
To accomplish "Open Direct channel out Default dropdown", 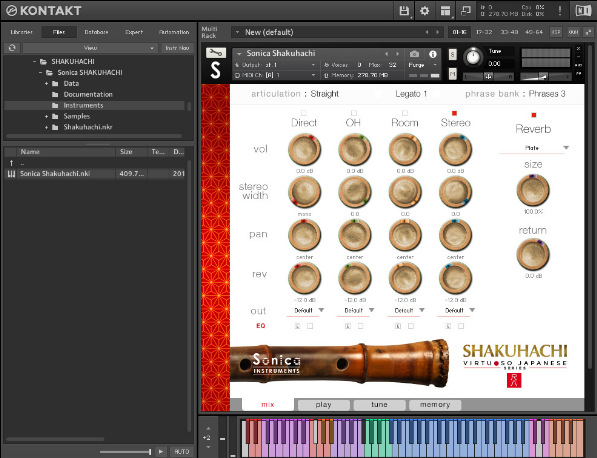I will [306, 311].
